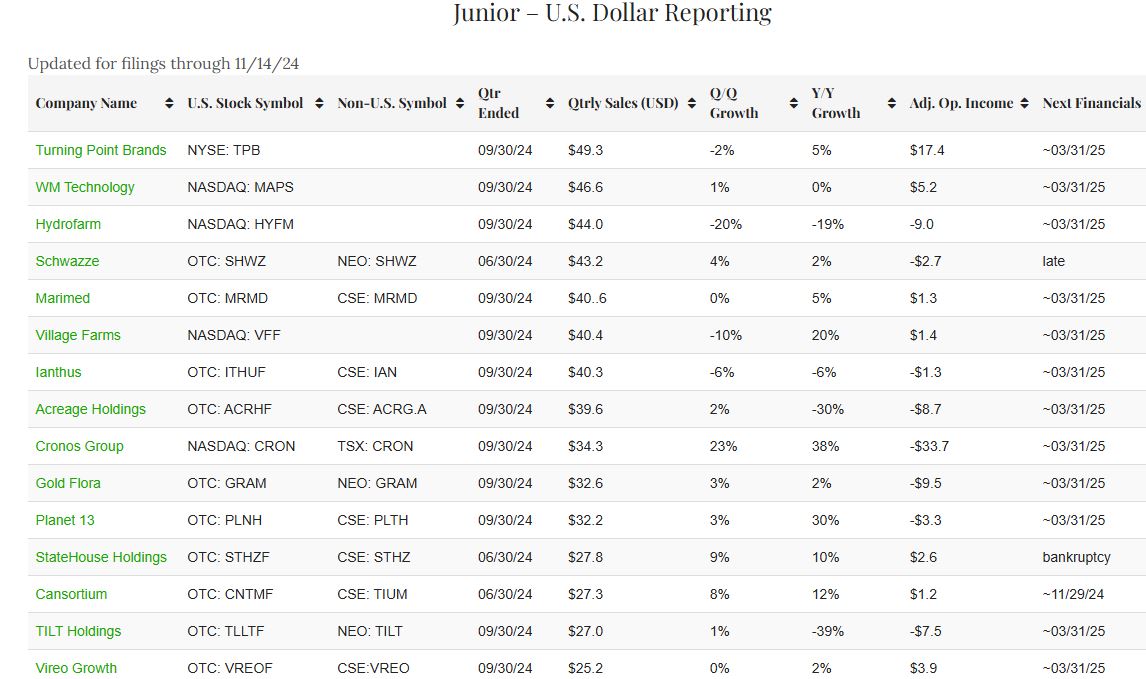Click Q/Q Growth sort arrows icon
Image resolution: width=1146 pixels, height=679 pixels.
click(x=793, y=103)
